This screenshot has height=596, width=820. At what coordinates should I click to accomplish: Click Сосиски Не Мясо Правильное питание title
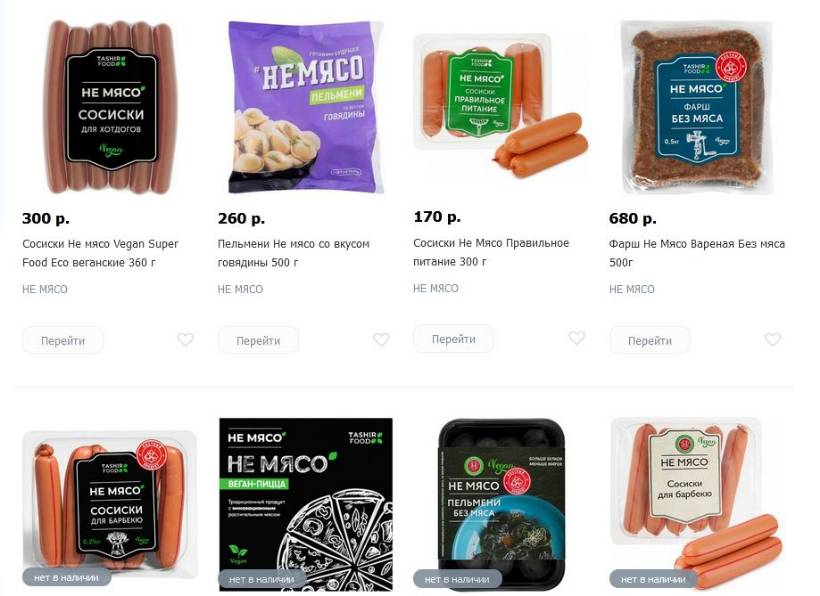click(491, 252)
